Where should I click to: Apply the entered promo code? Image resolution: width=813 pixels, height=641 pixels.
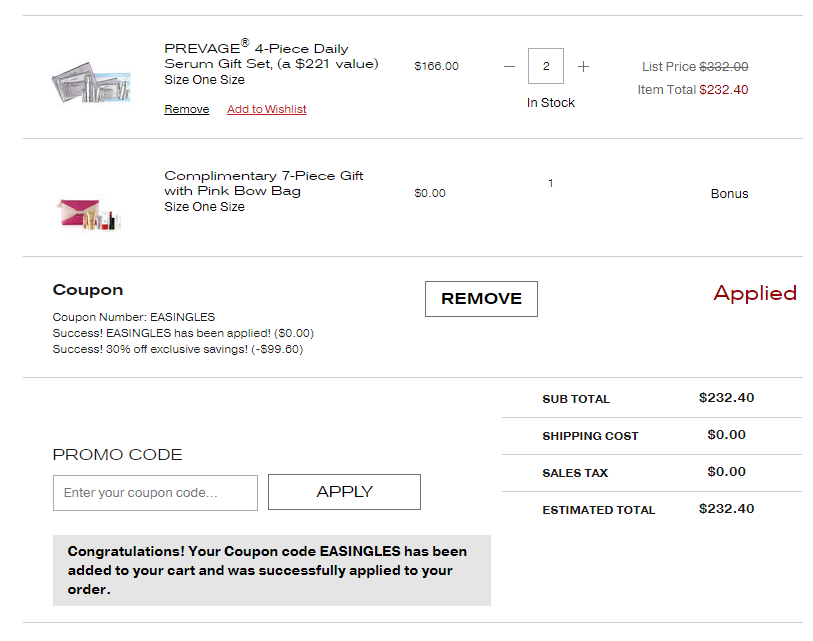pyautogui.click(x=344, y=492)
